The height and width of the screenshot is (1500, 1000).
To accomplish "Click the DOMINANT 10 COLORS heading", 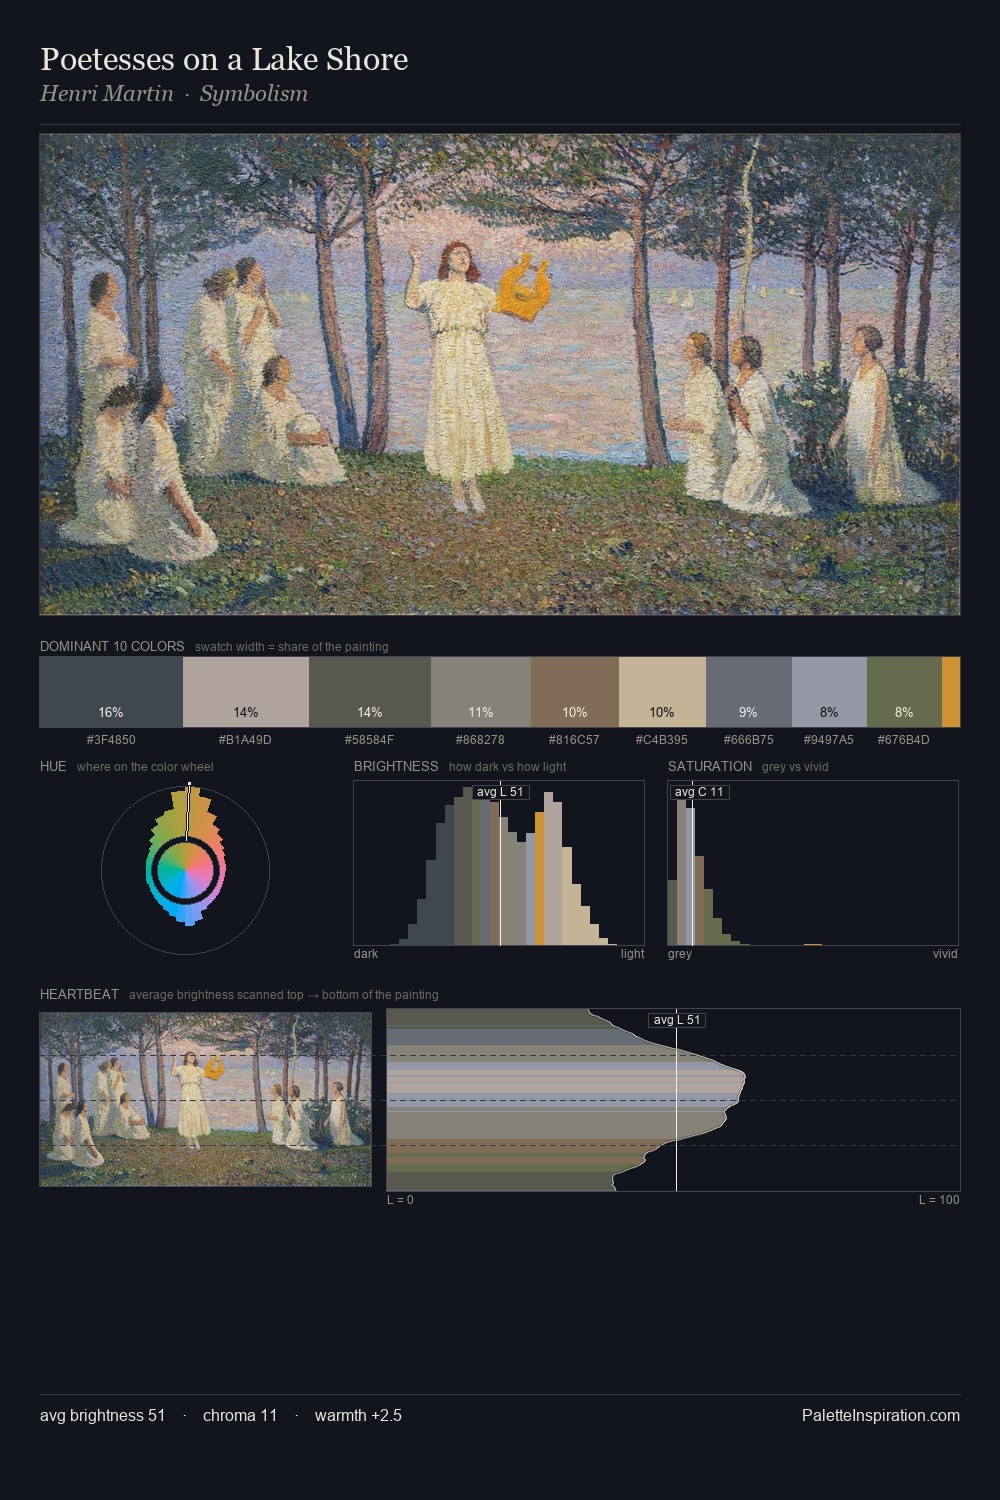I will coord(112,646).
